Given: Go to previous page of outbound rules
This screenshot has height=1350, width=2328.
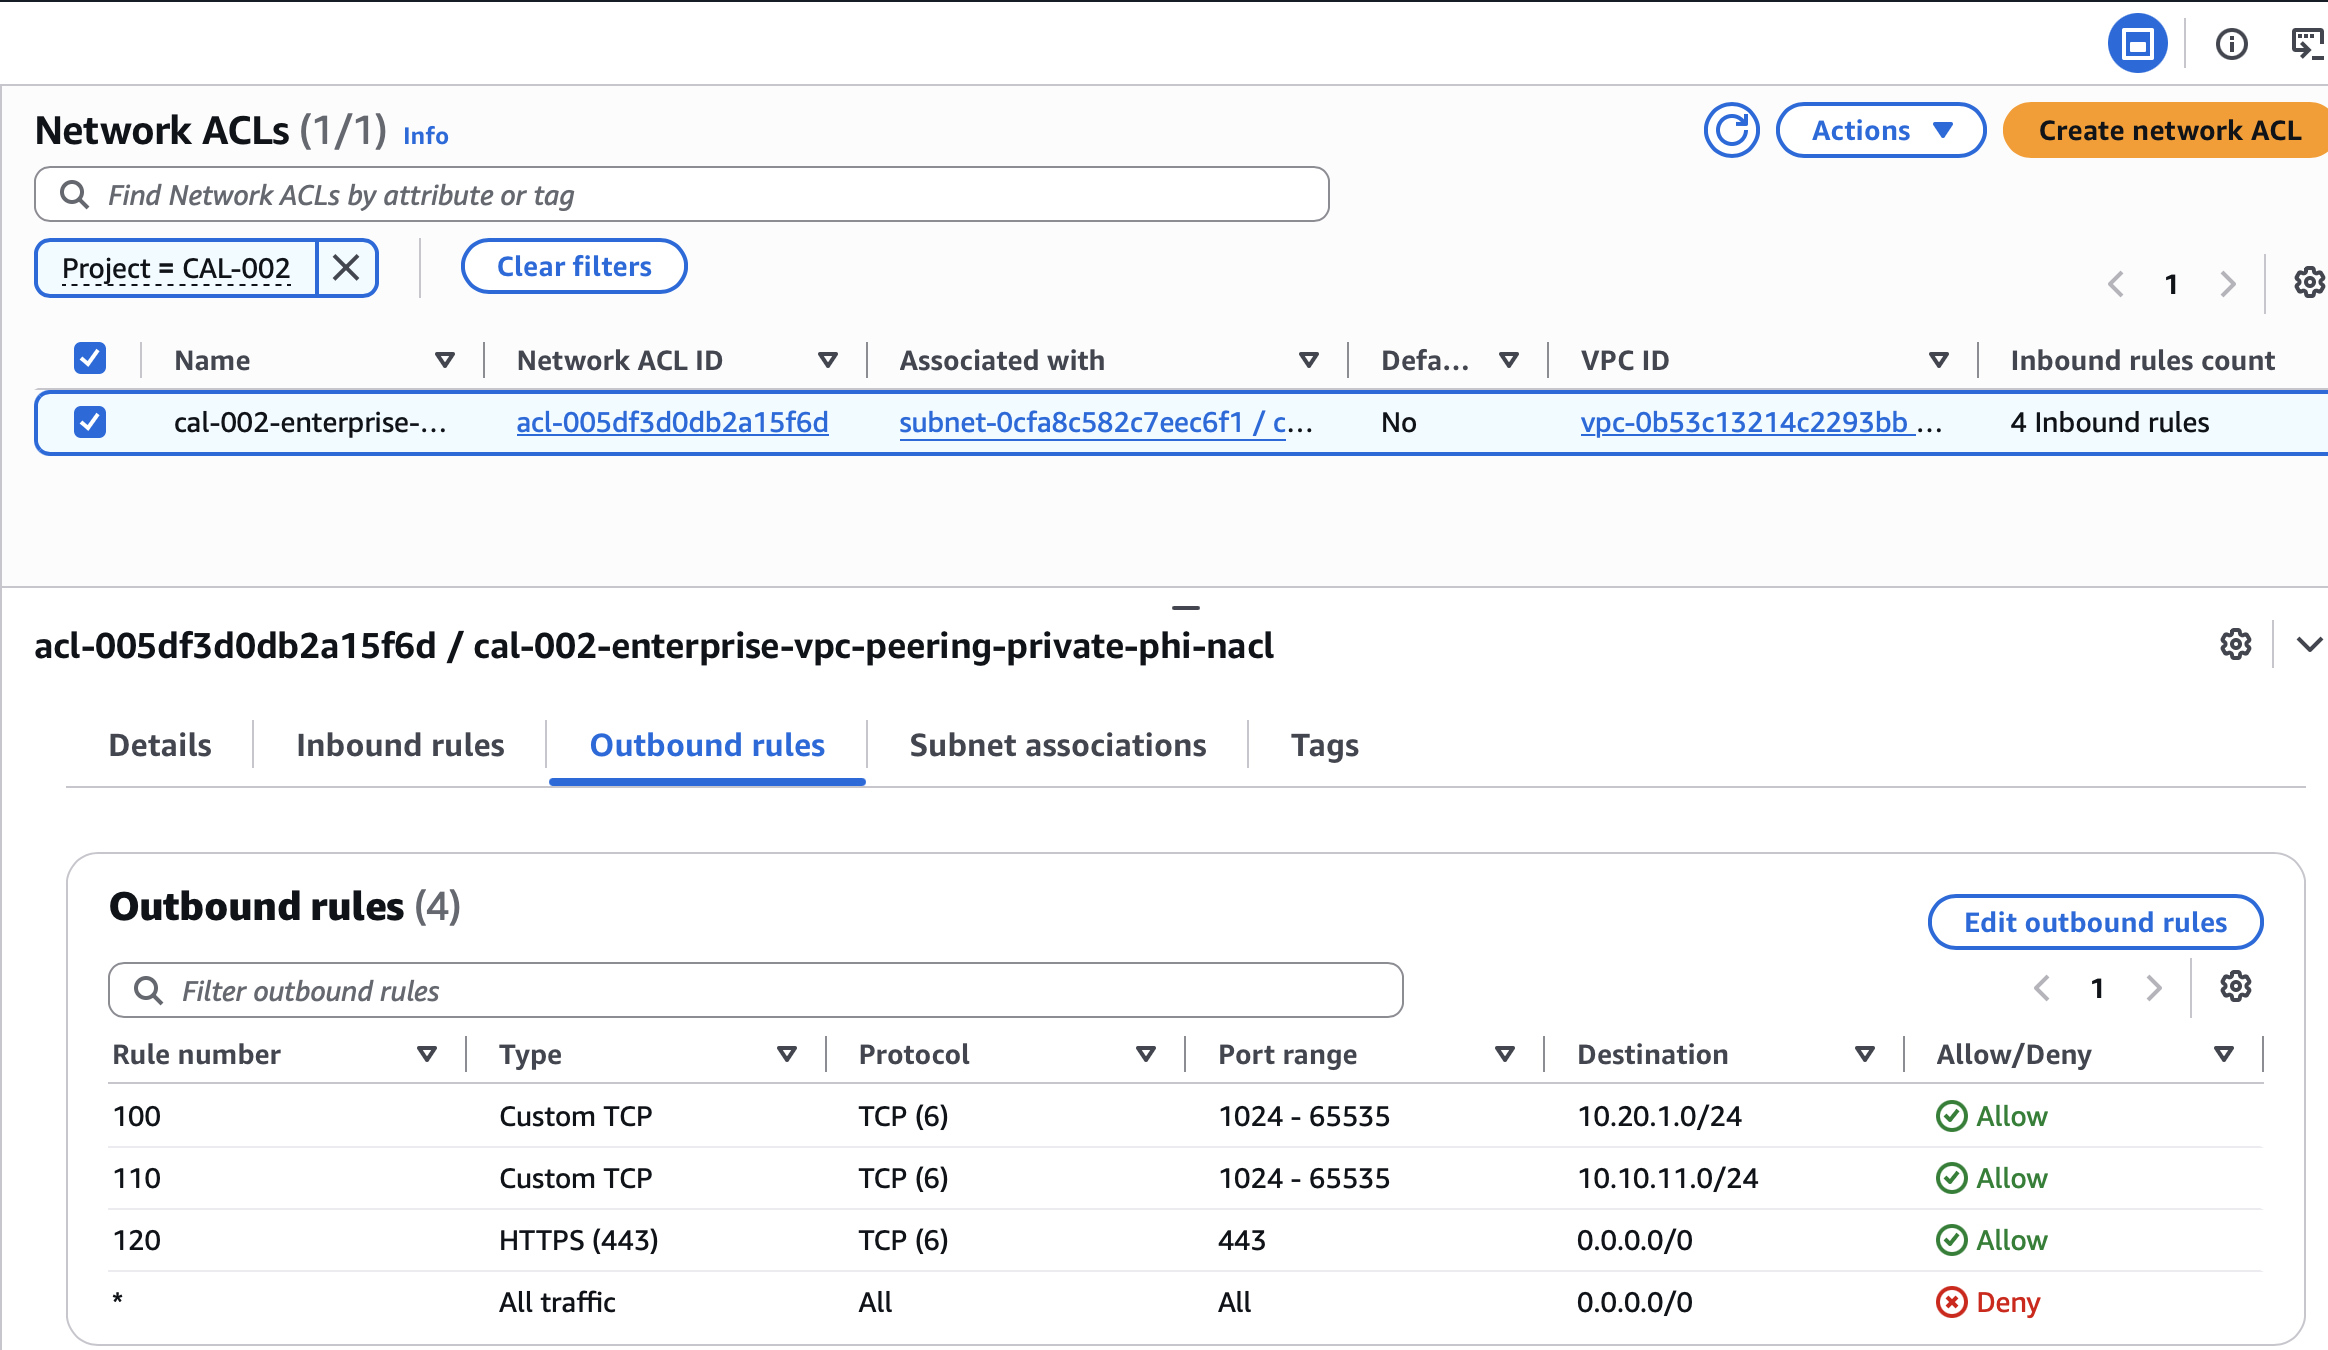Looking at the screenshot, I should pos(2042,988).
